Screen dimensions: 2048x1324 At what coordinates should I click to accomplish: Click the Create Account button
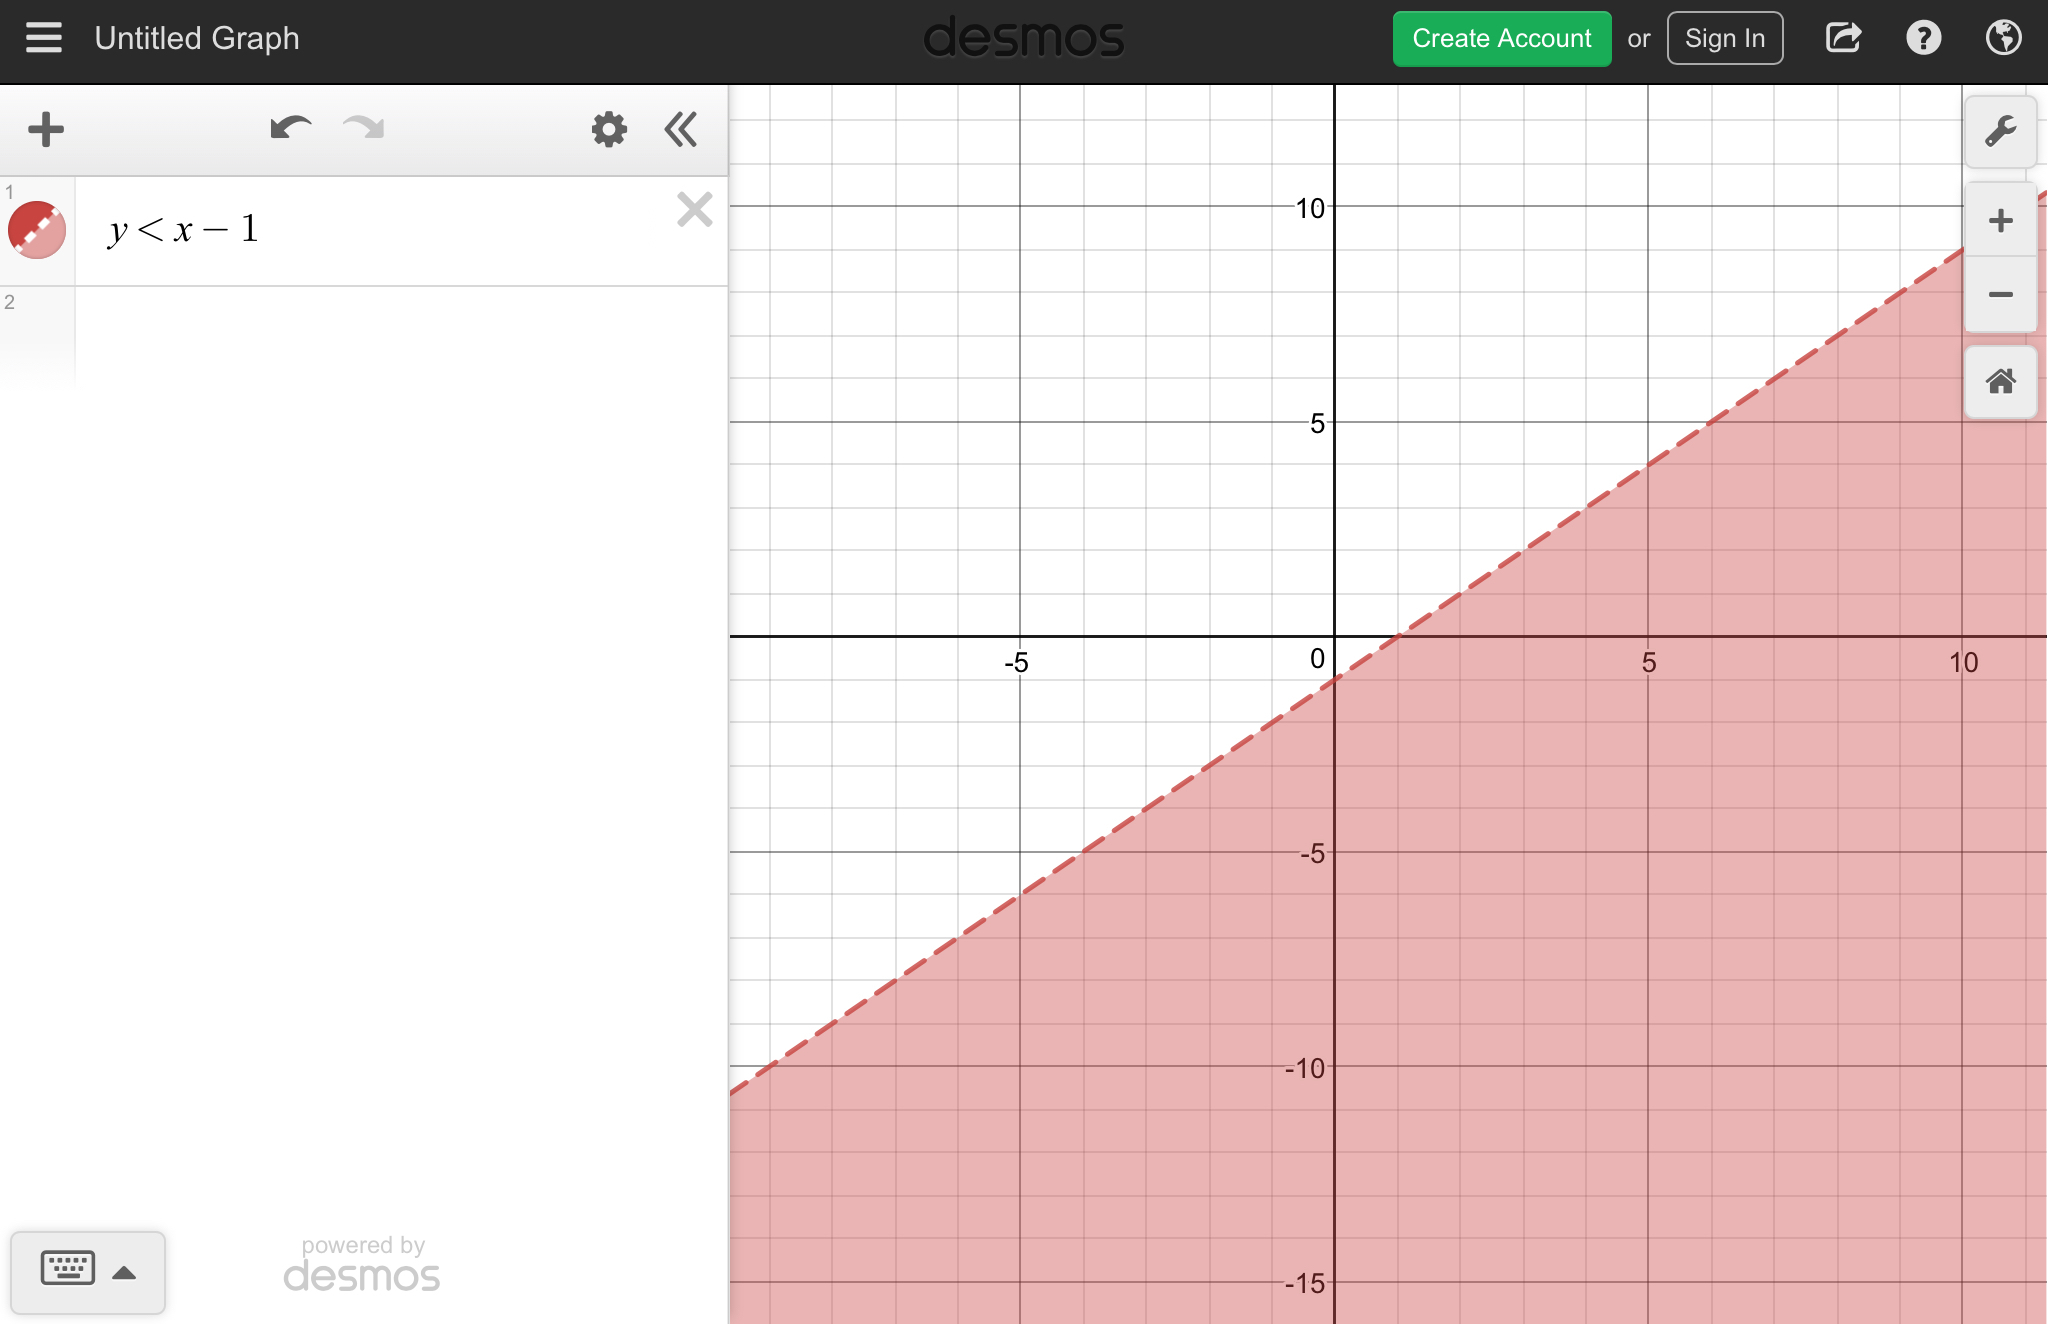tap(1501, 39)
